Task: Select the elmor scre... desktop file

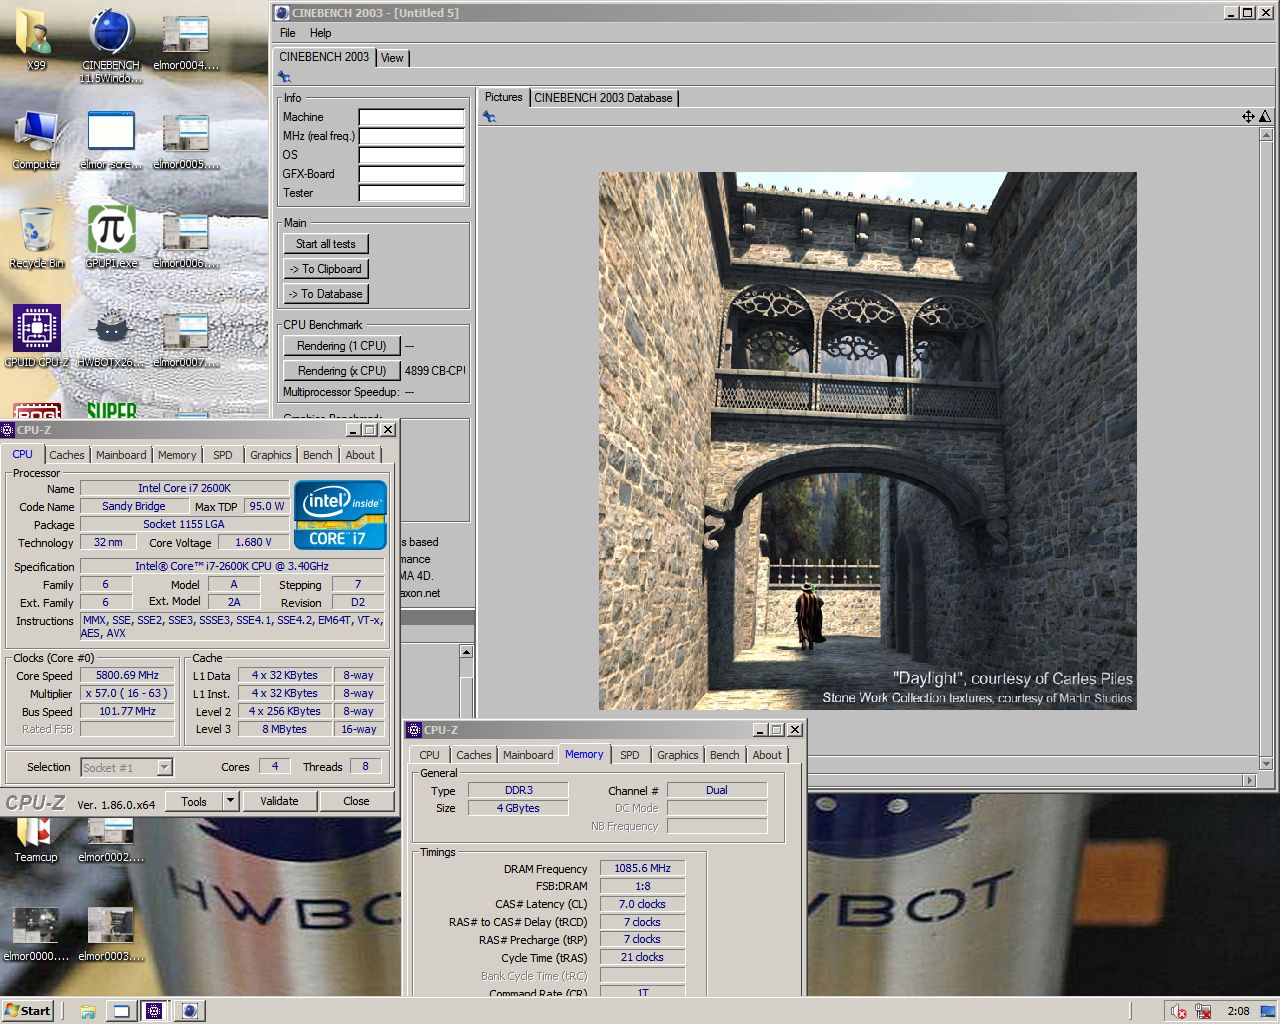Action: tap(111, 140)
